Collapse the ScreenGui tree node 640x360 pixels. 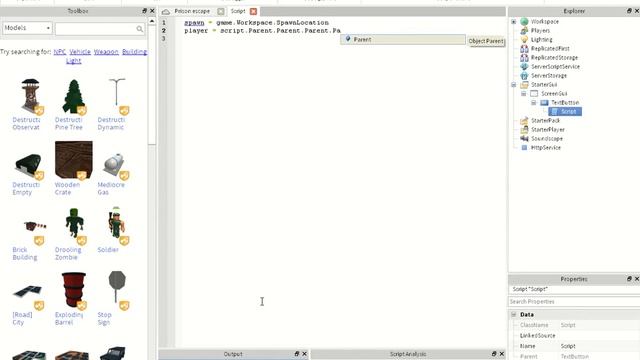524,93
